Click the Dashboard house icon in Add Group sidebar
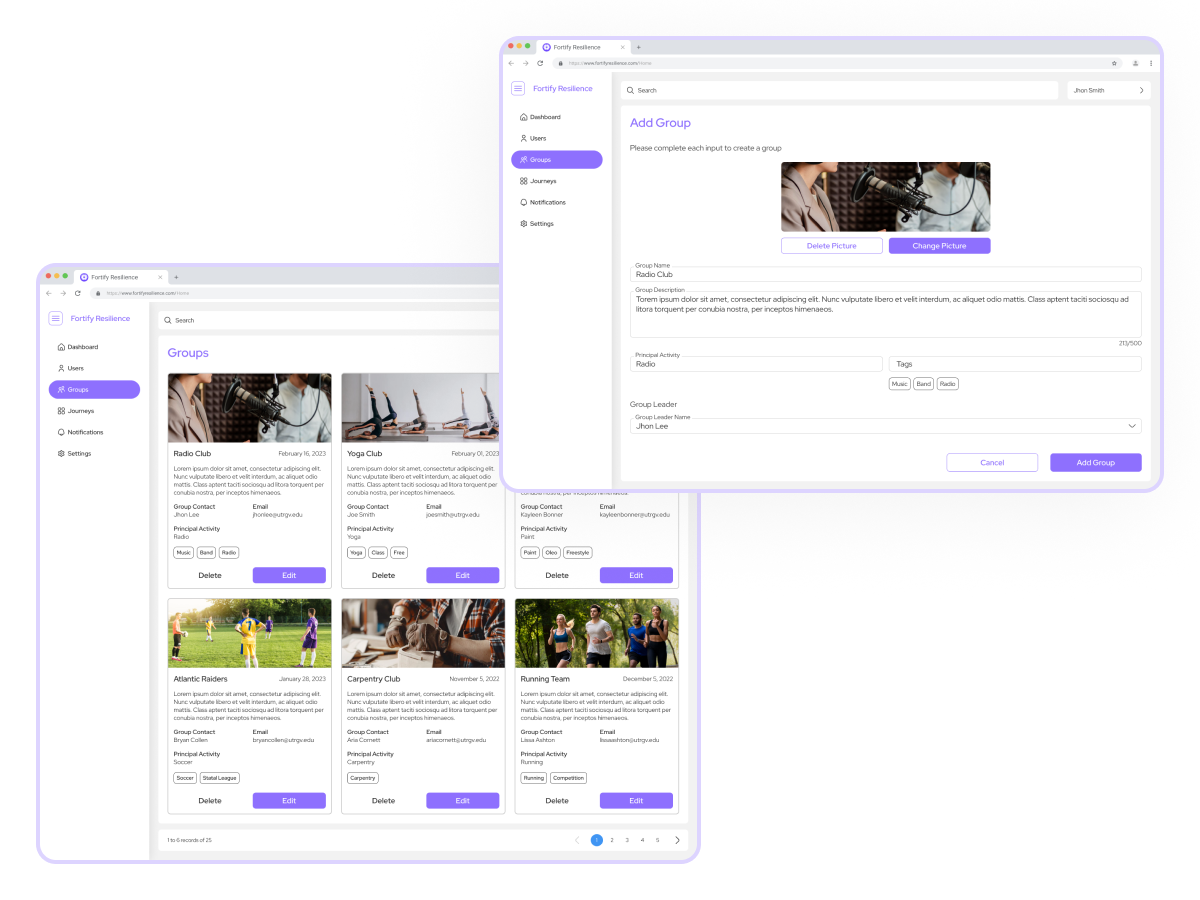This screenshot has height=900, width=1200. click(x=524, y=117)
